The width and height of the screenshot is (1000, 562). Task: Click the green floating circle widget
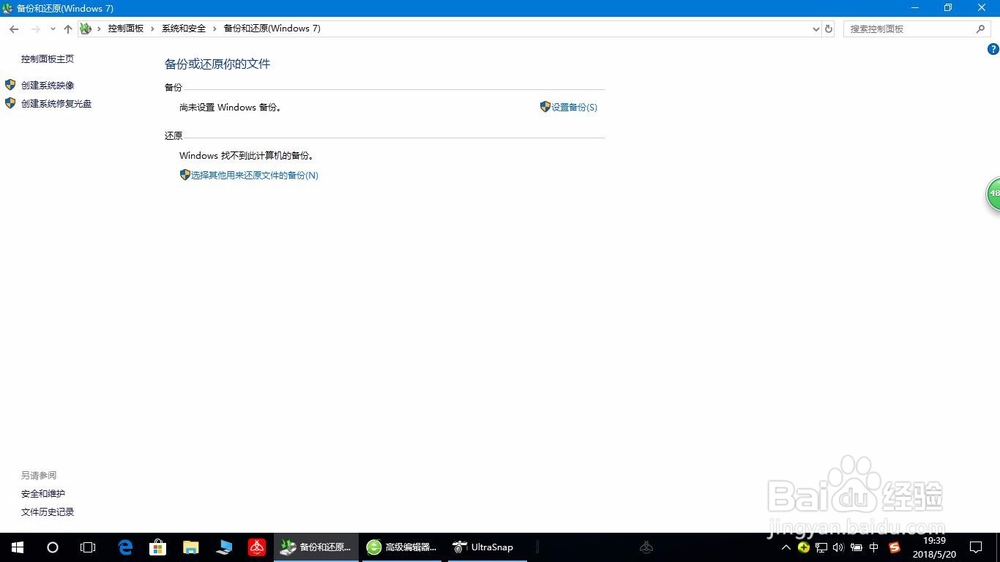coord(994,193)
